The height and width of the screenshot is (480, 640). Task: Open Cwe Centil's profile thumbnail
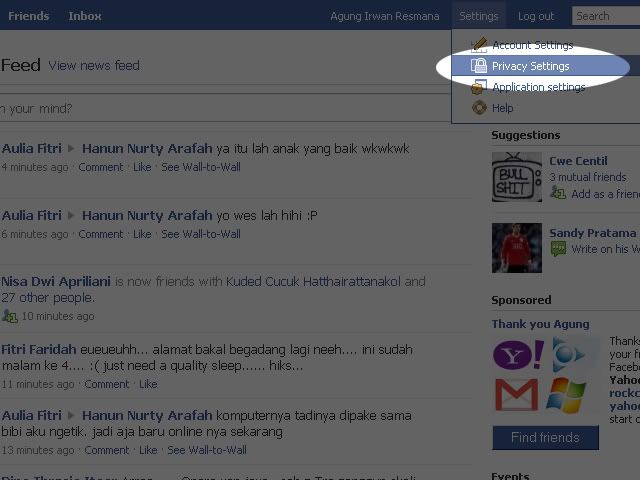click(x=516, y=177)
